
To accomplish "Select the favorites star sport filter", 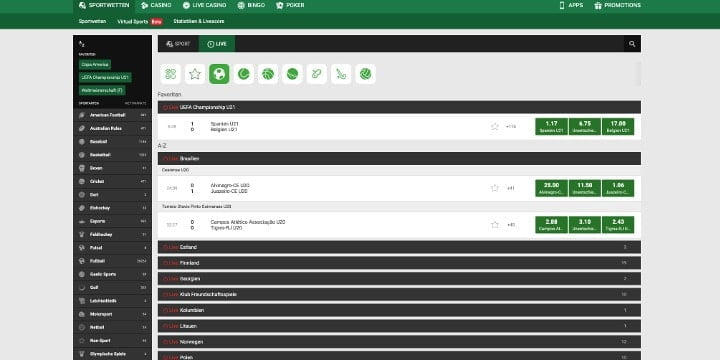I will 195,74.
